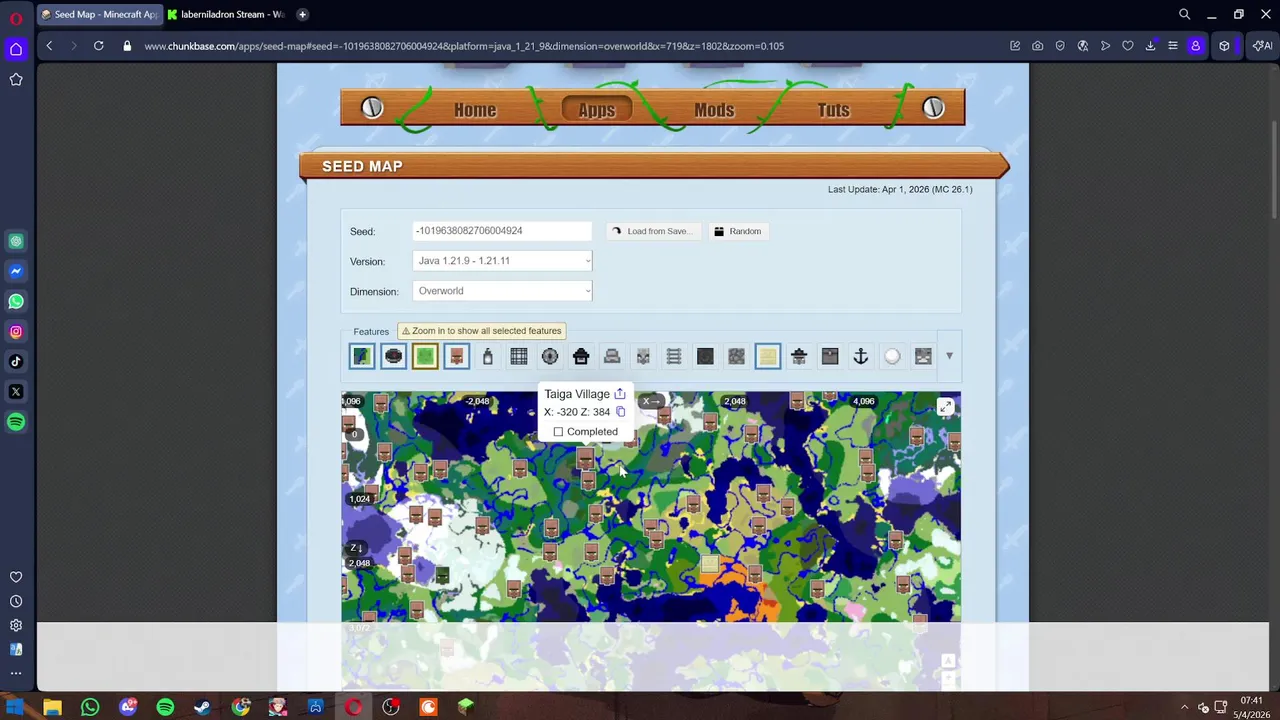Open the Home menu
This screenshot has height=720, width=1280.
[x=475, y=110]
